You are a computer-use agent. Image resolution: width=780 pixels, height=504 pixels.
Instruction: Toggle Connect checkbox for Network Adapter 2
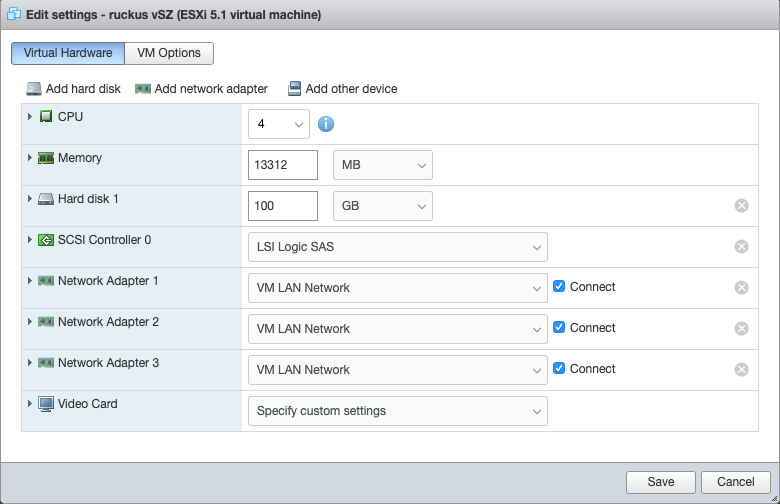pos(560,328)
